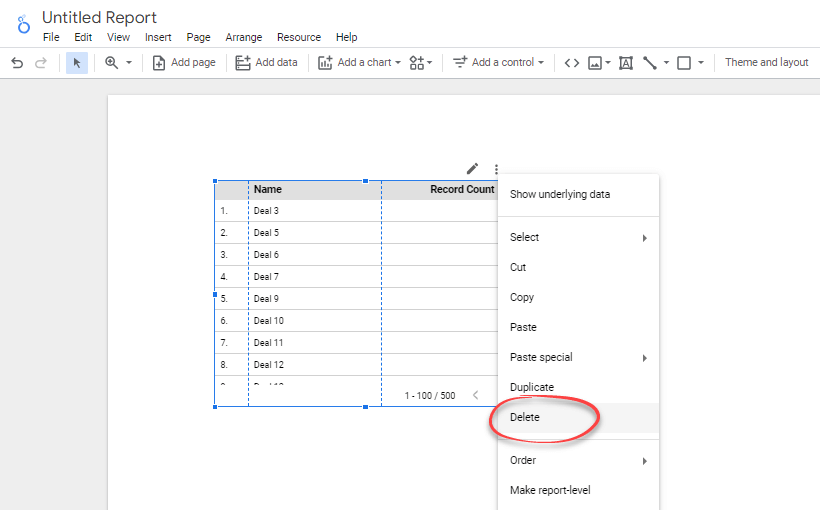
Task: Choose Make report-level in context menu
Action: (578, 490)
